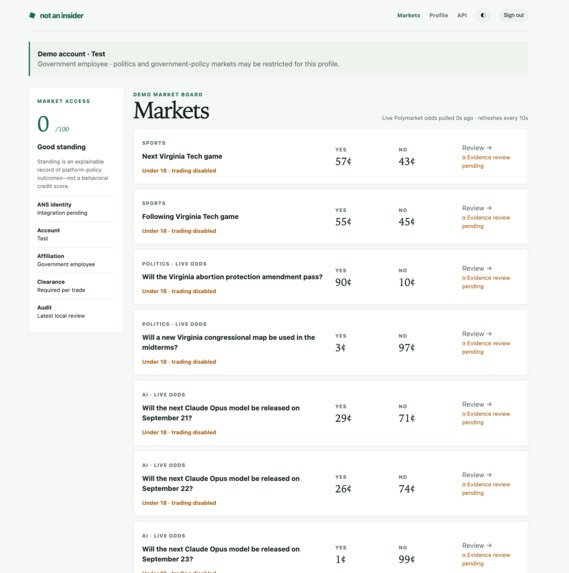The height and width of the screenshot is (573, 569).
Task: Click the not an insider brand name
Action: pos(61,15)
